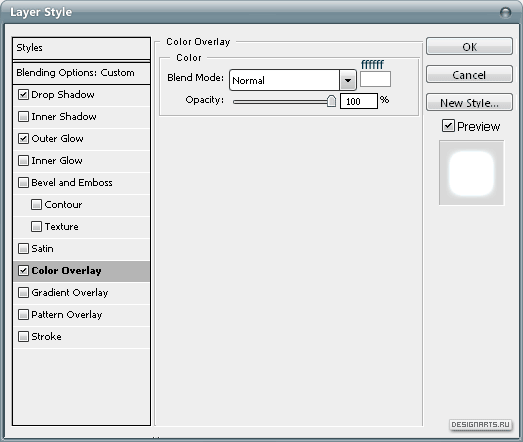The width and height of the screenshot is (523, 442).
Task: Enable the Pattern Overlay checkbox
Action: coord(23,315)
